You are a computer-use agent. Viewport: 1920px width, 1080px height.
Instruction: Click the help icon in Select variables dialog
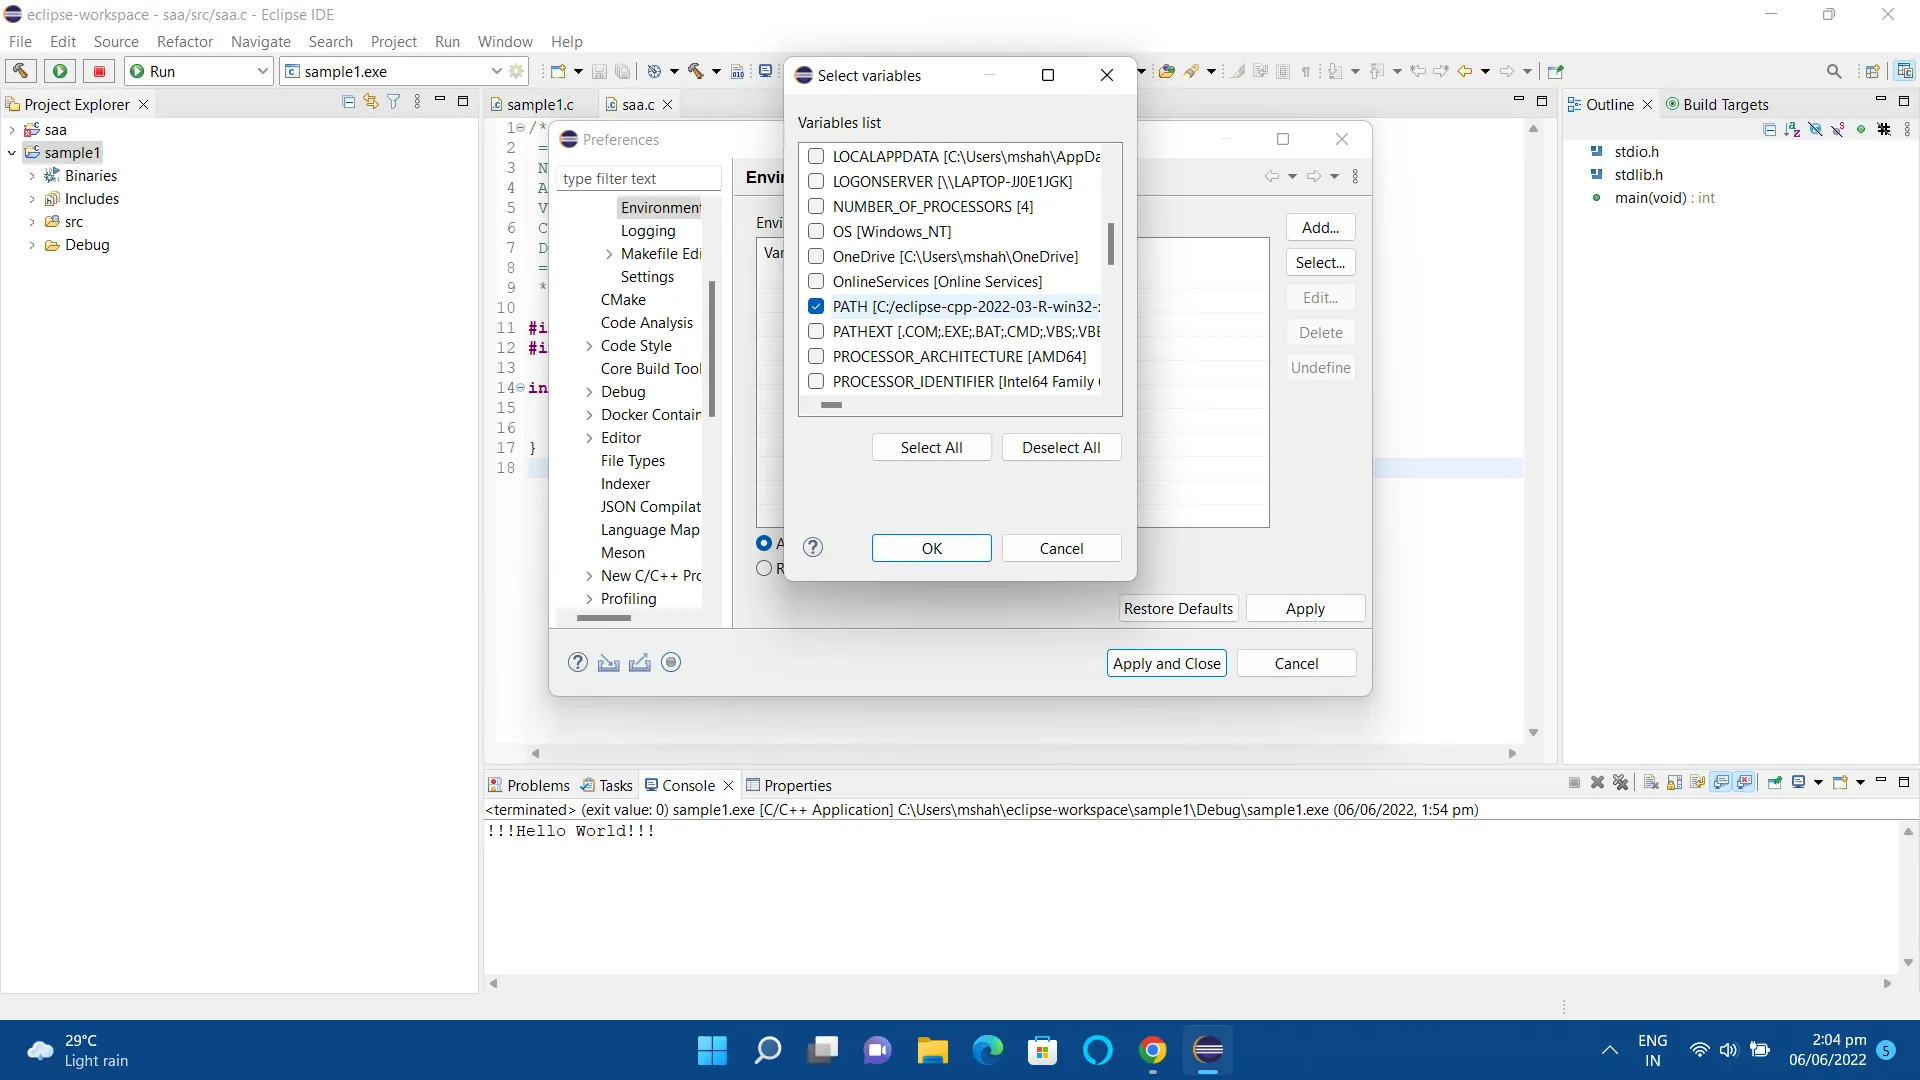pos(813,547)
